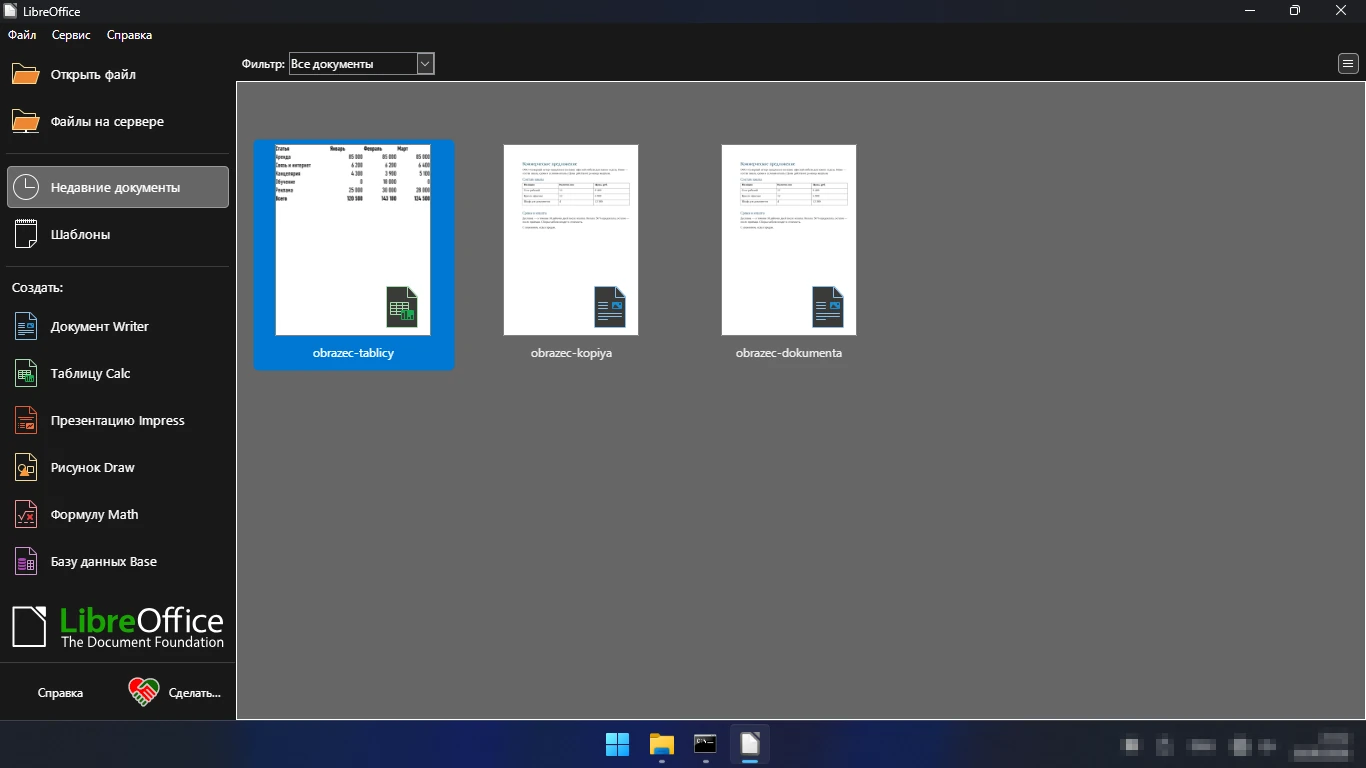The width and height of the screenshot is (1366, 768).
Task: Click the Recent Documents clock icon
Action: pos(26,187)
